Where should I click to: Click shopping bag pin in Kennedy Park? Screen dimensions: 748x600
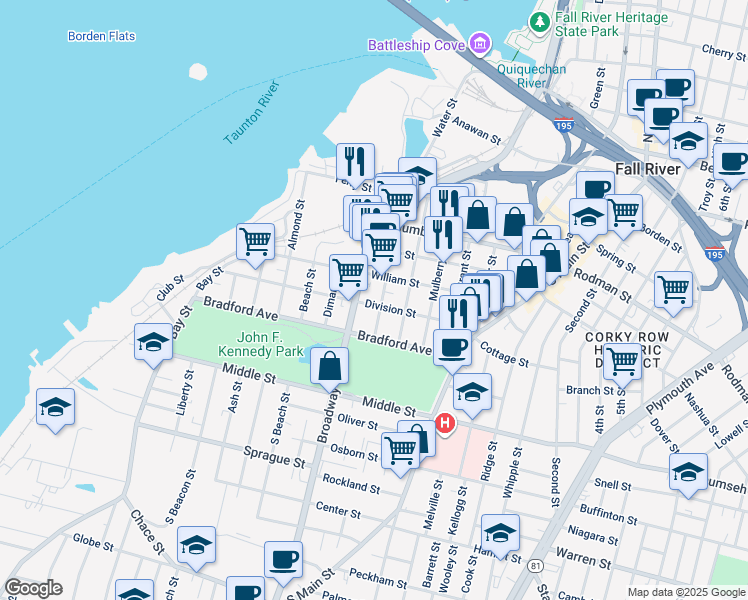(x=330, y=369)
